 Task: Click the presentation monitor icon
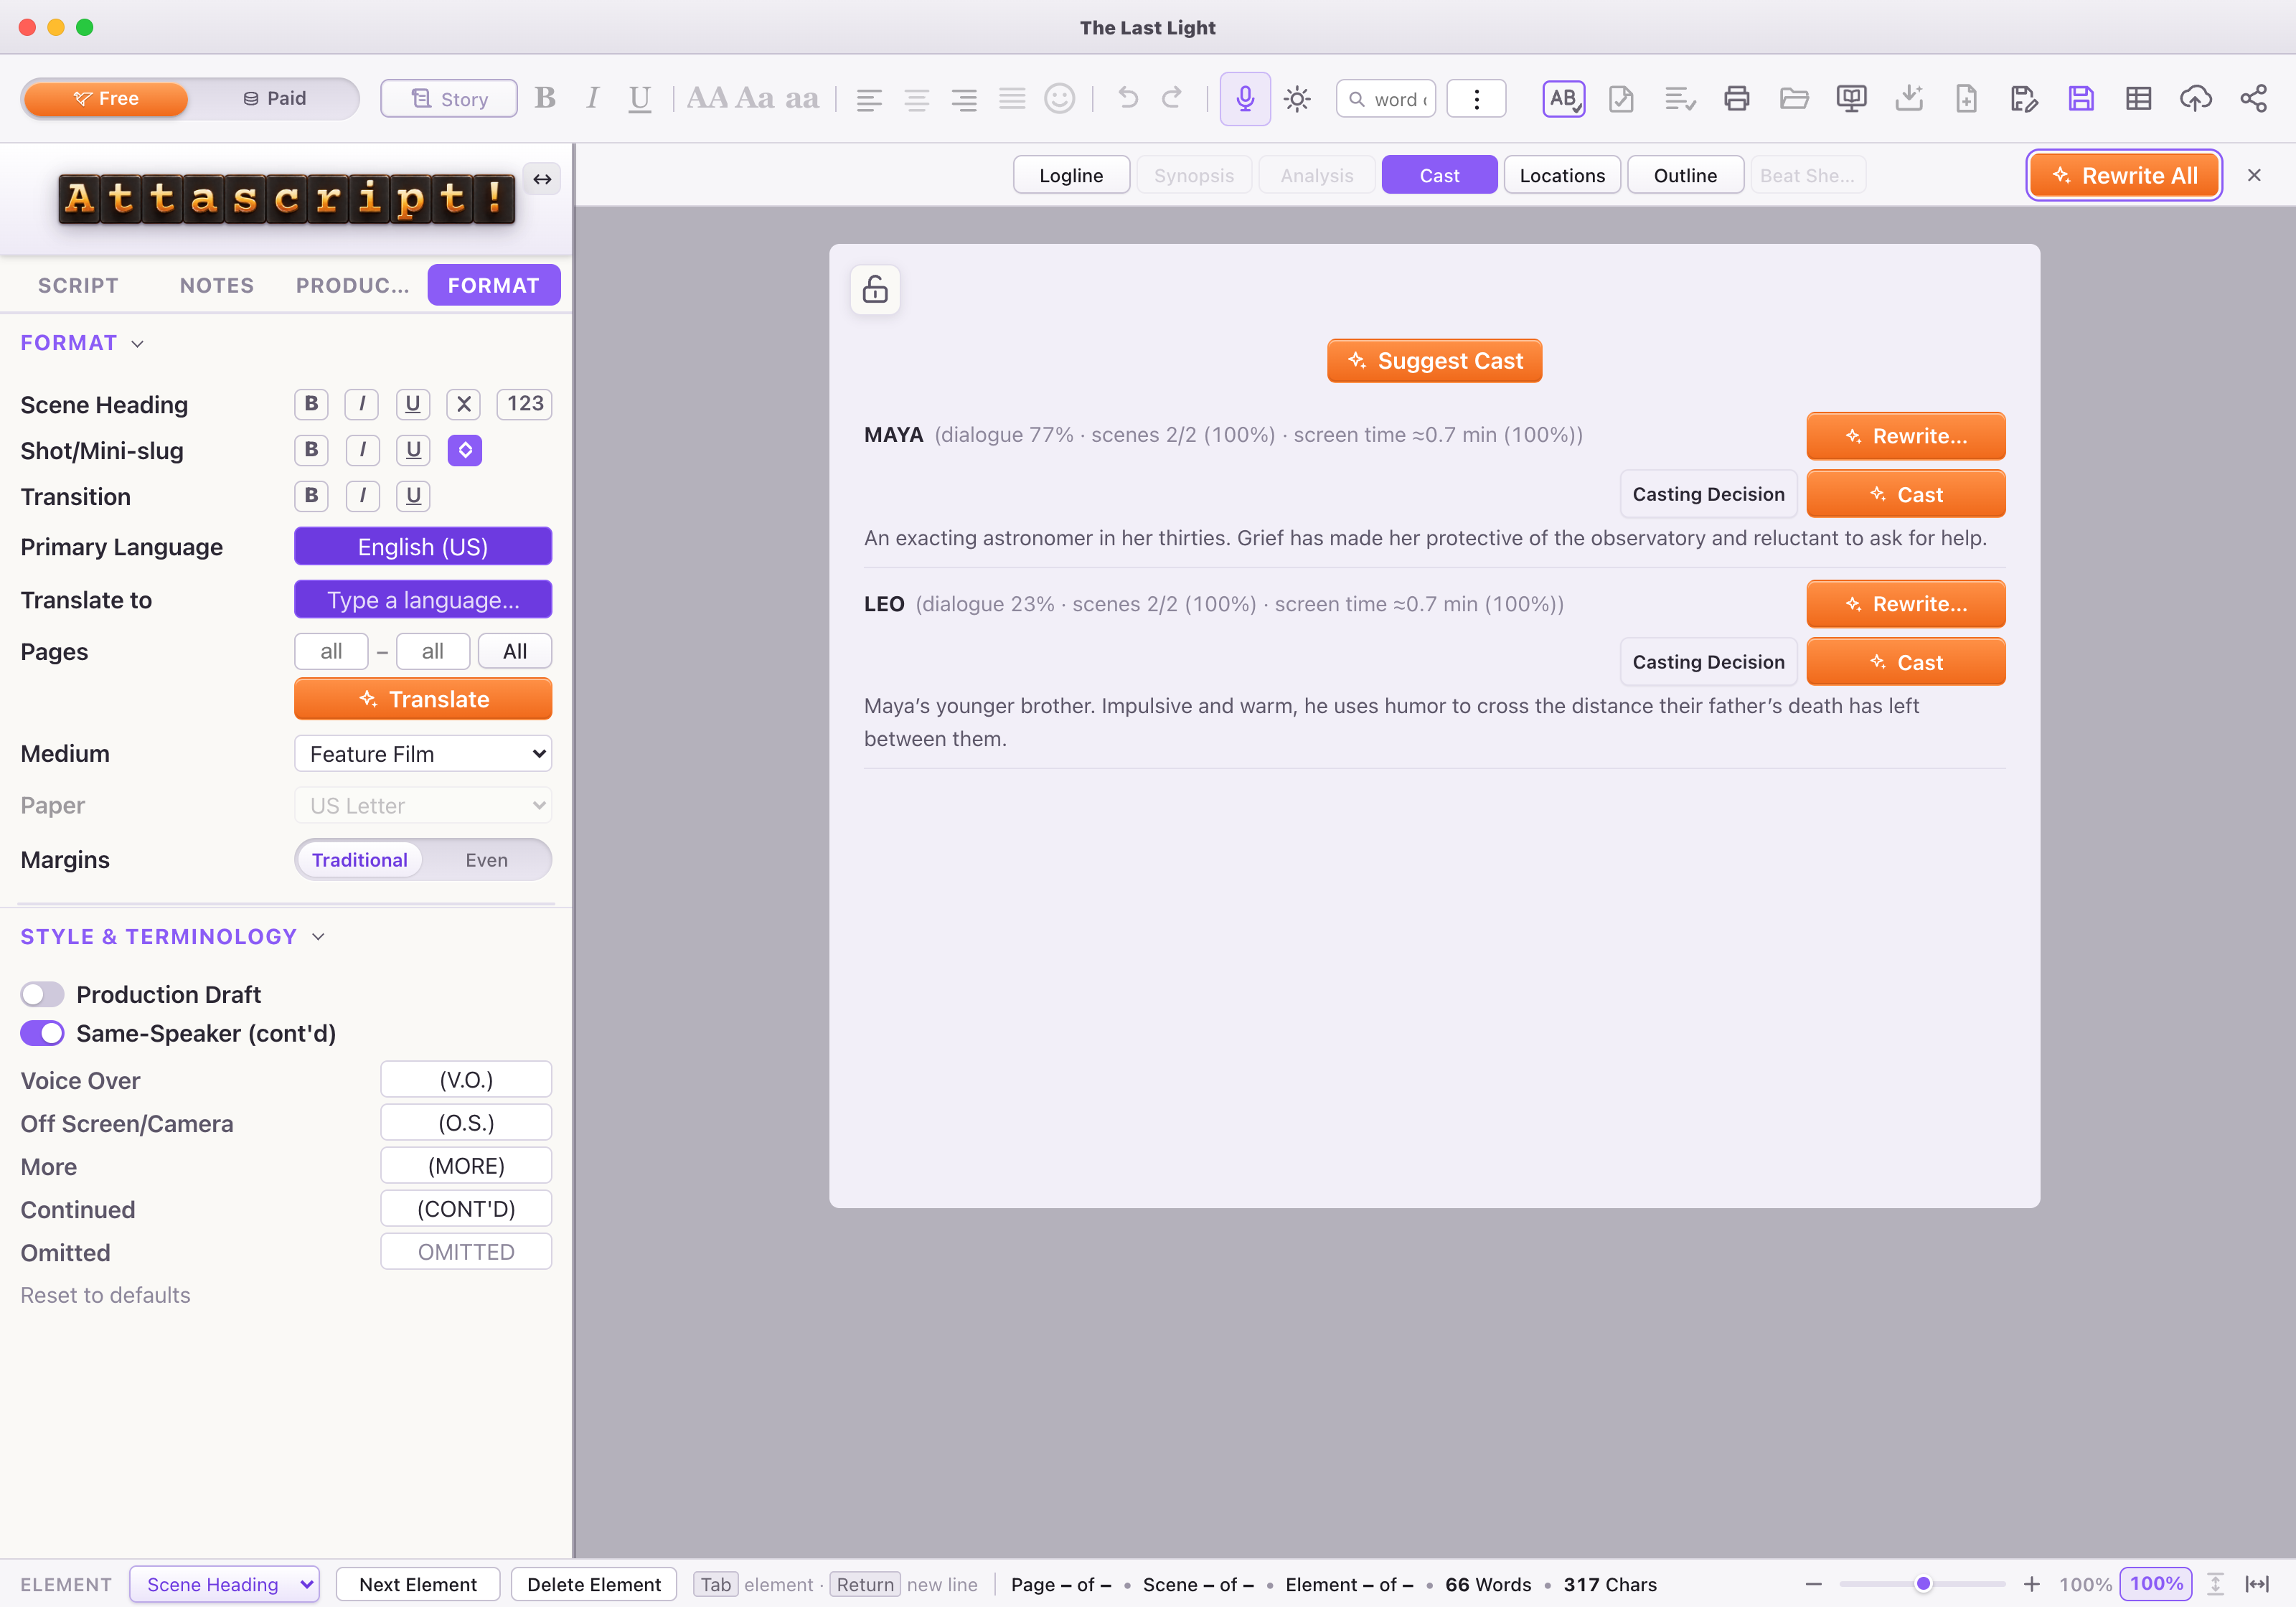coord(1851,98)
